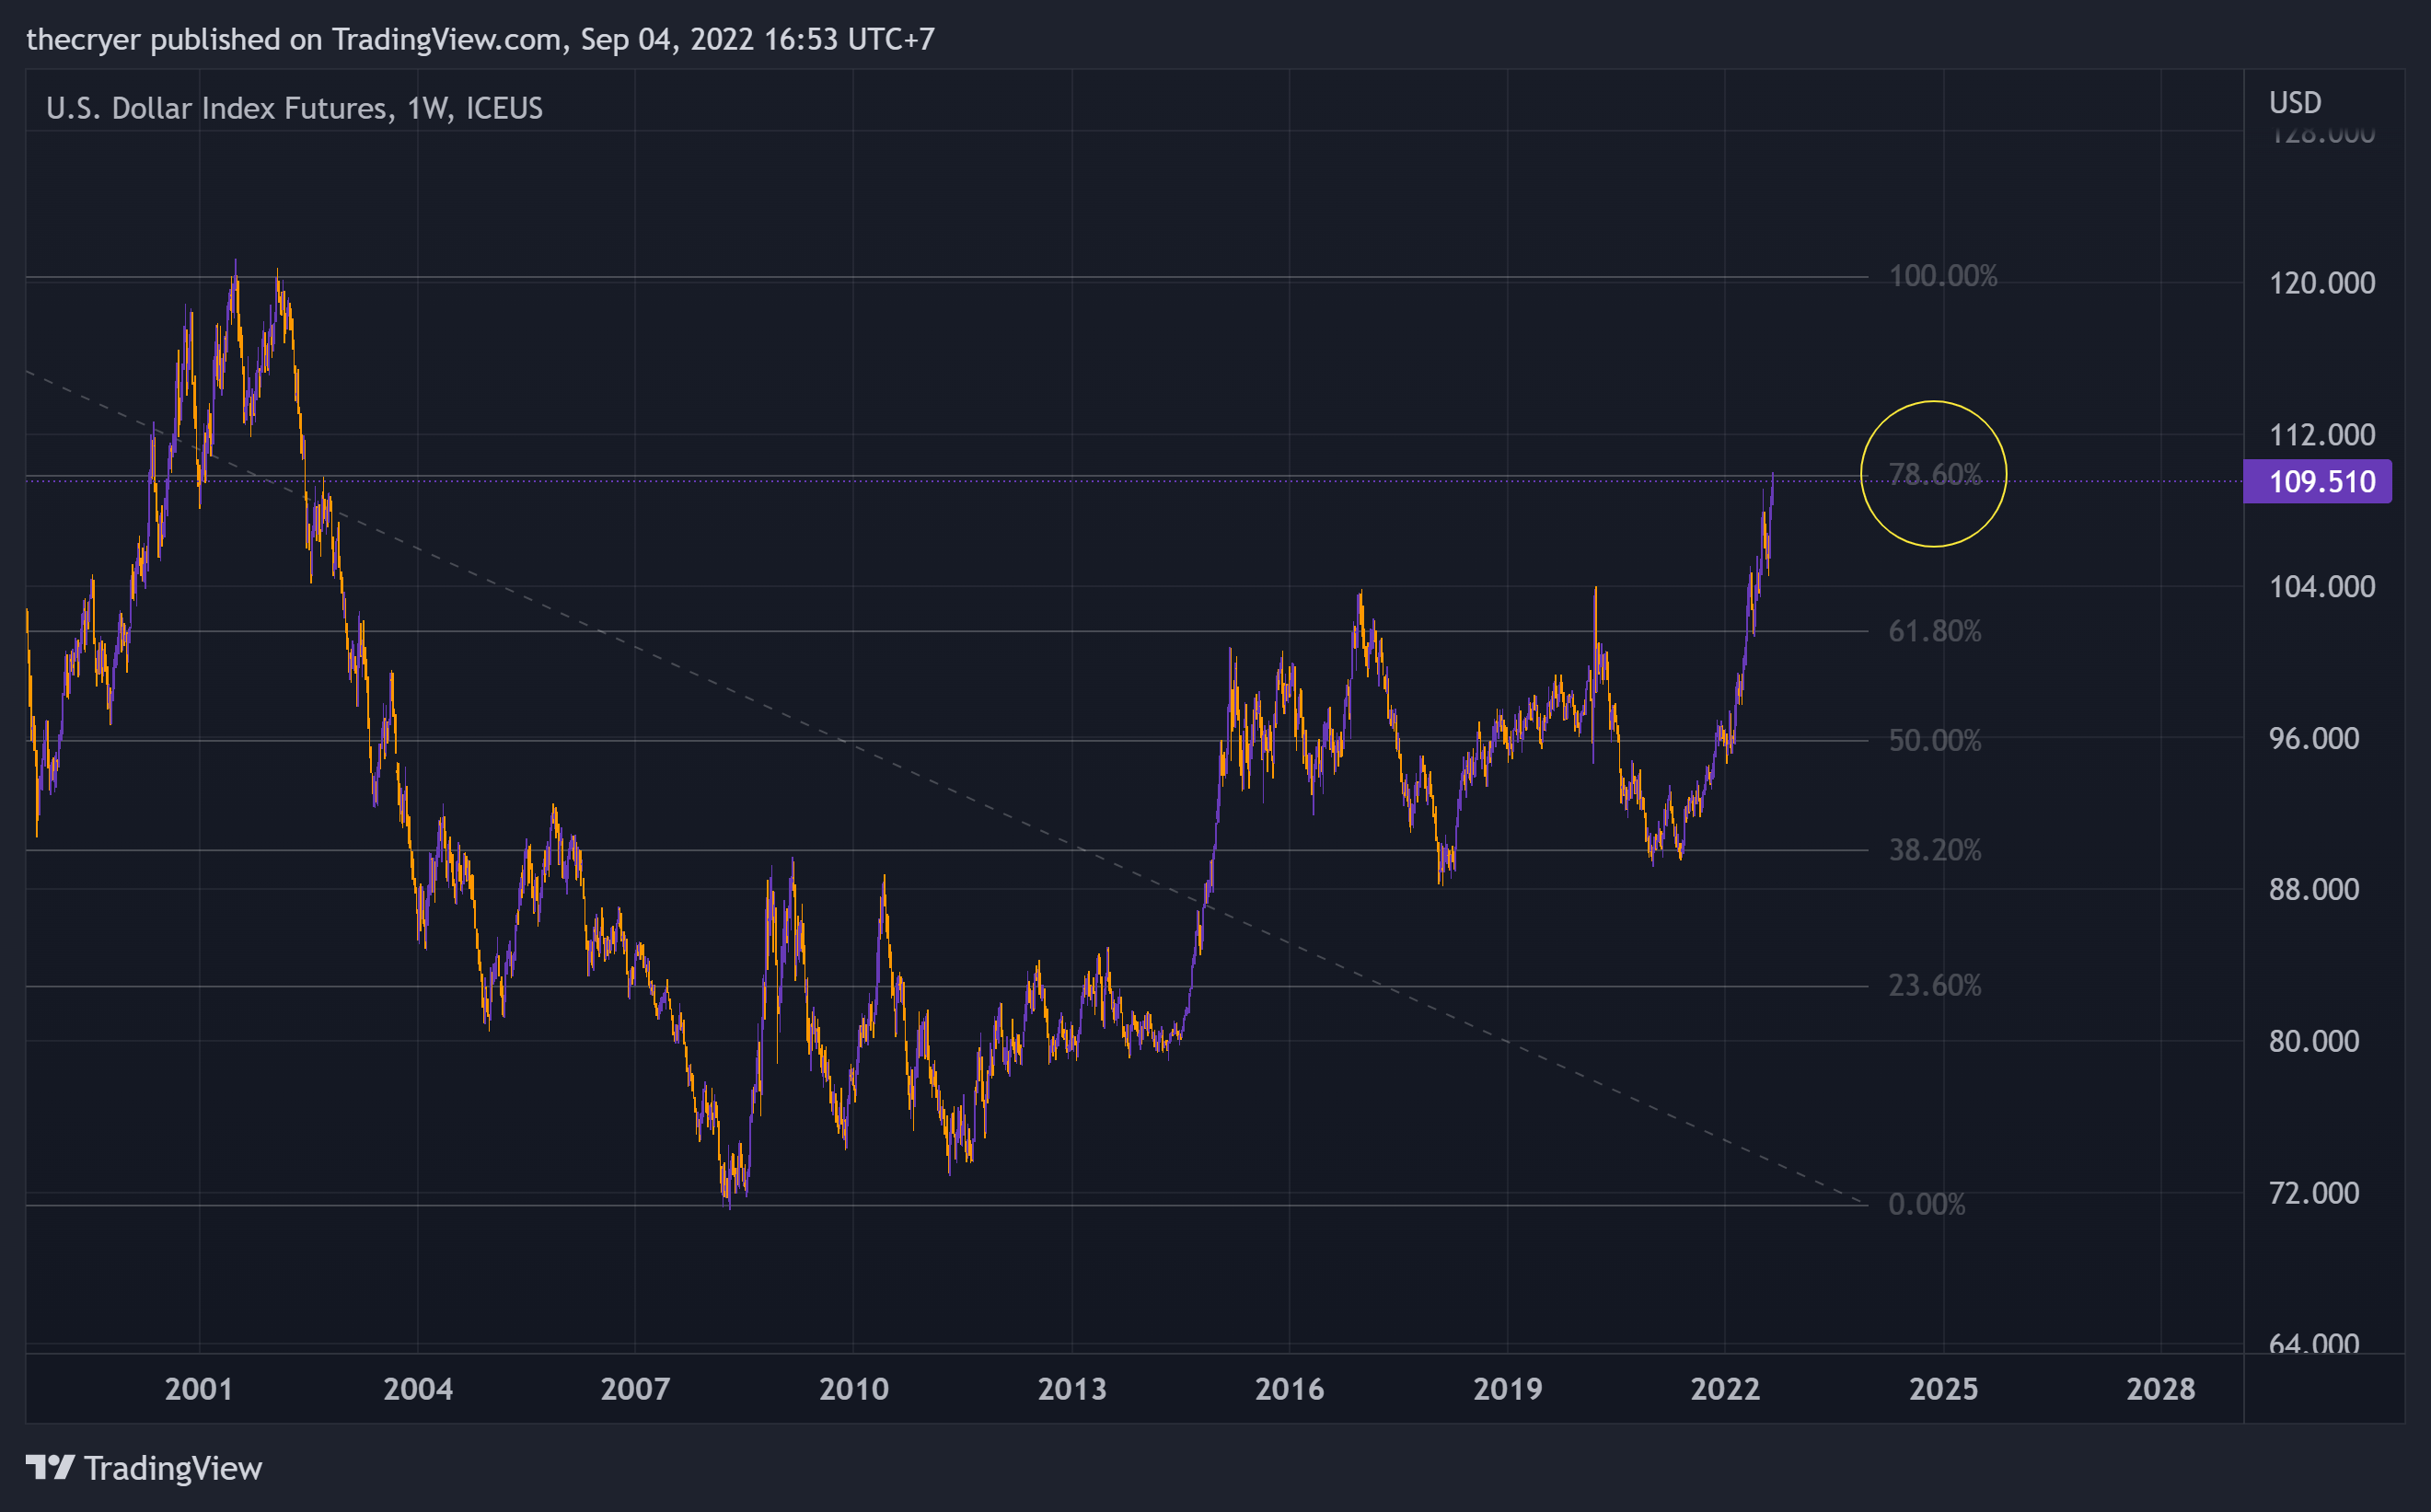Click the 2007 label on time axis
The height and width of the screenshot is (1512, 2431).
tap(635, 1388)
